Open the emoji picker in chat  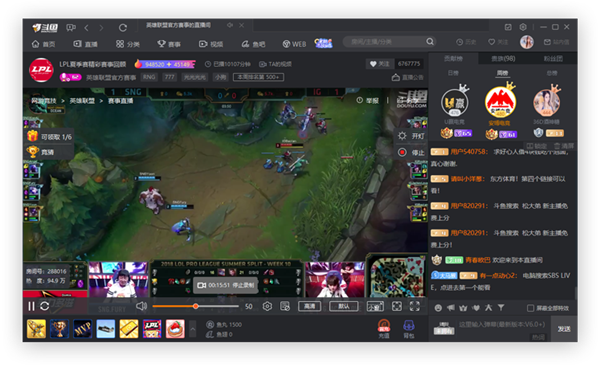pyautogui.click(x=438, y=308)
